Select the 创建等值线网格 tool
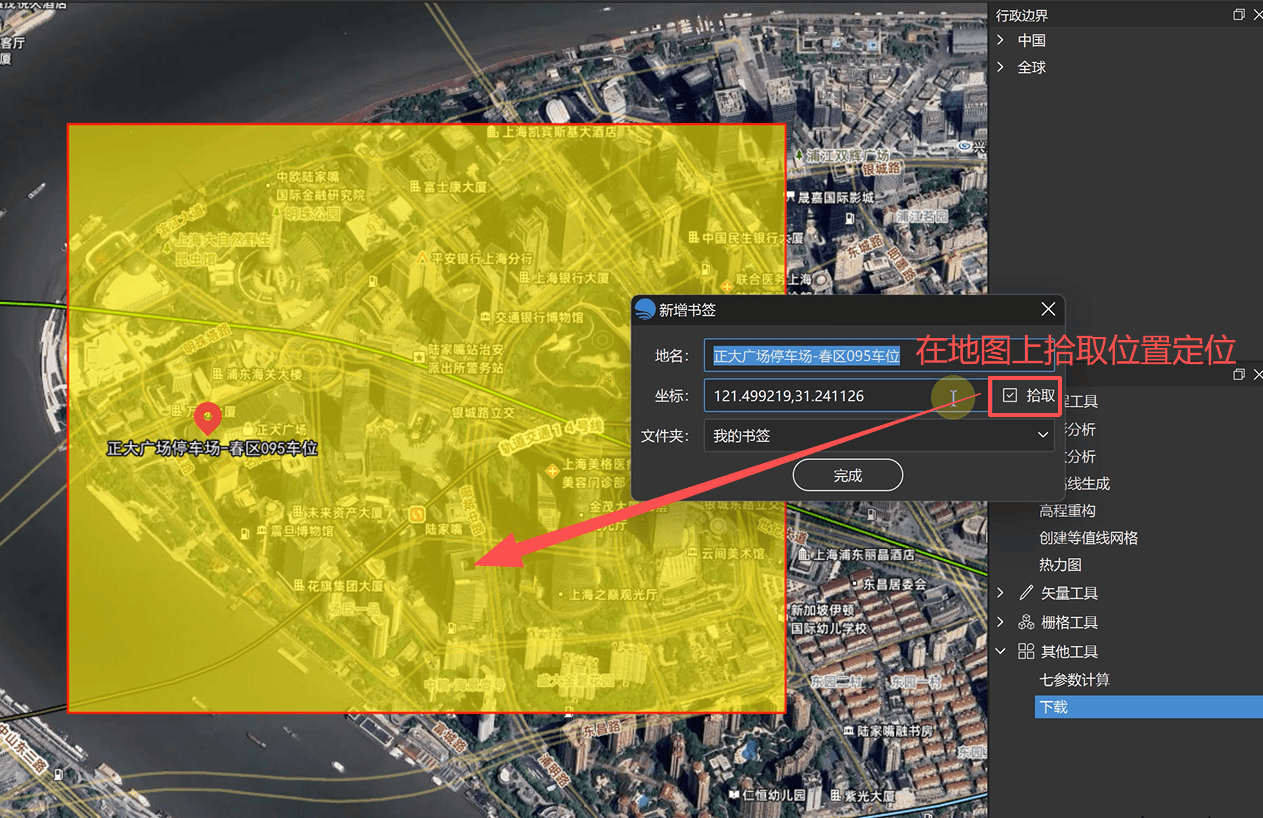This screenshot has width=1263, height=818. [x=1089, y=538]
